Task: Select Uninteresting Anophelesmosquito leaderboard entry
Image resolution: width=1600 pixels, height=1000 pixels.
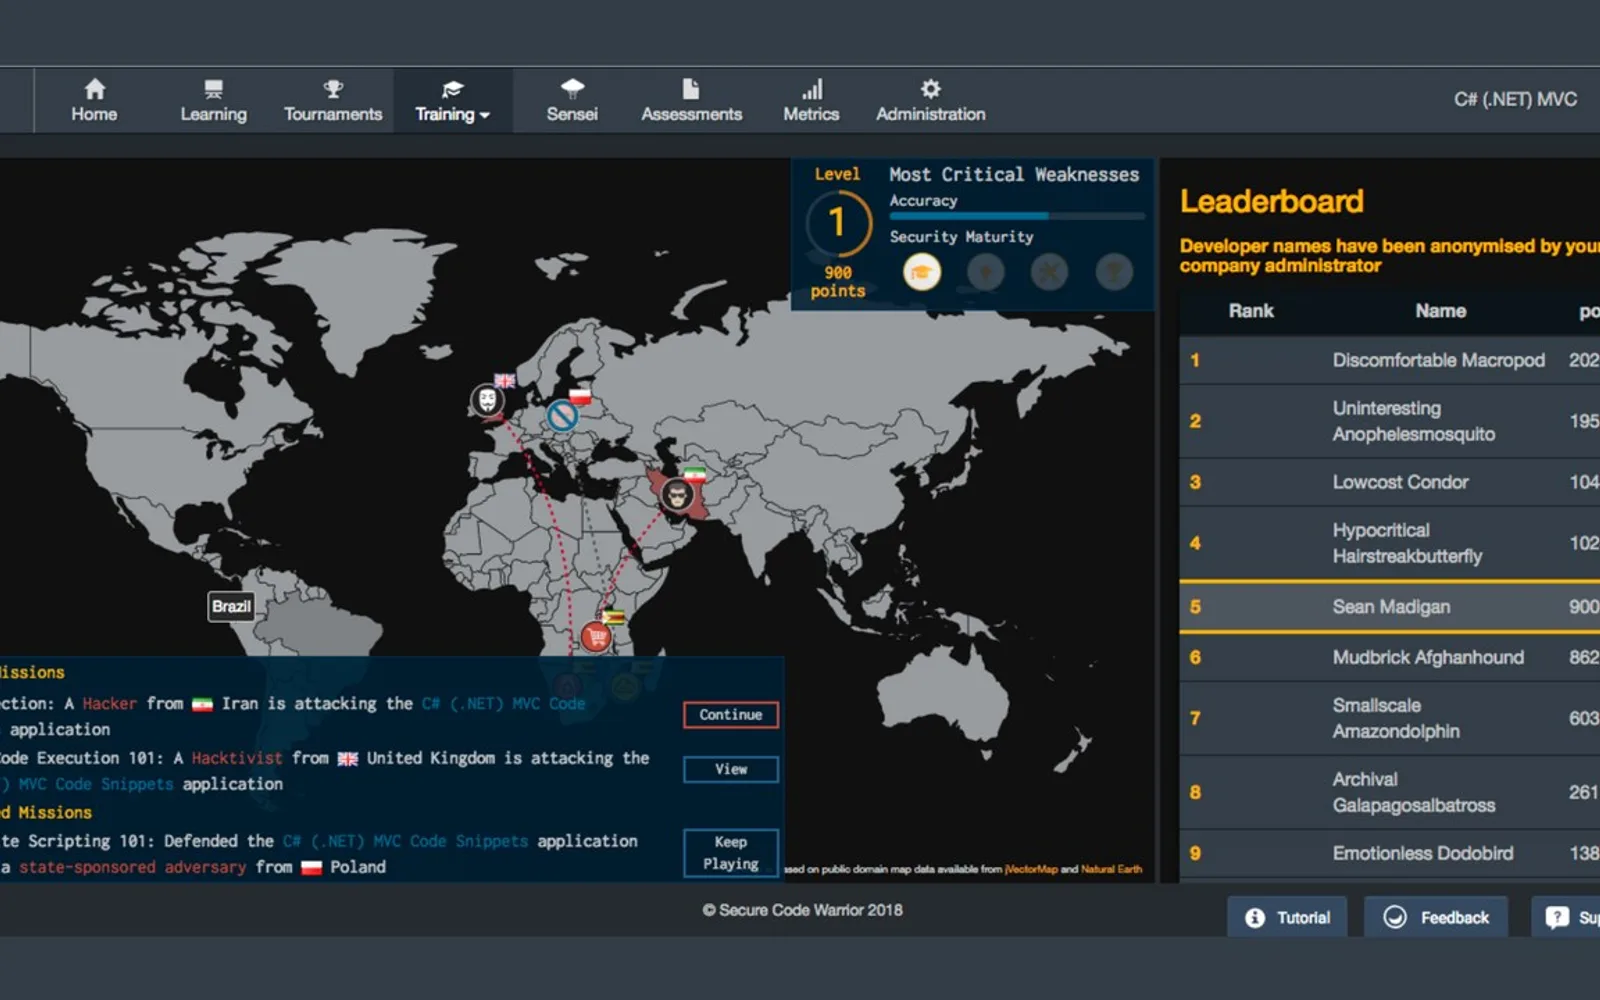Action: coord(1390,421)
